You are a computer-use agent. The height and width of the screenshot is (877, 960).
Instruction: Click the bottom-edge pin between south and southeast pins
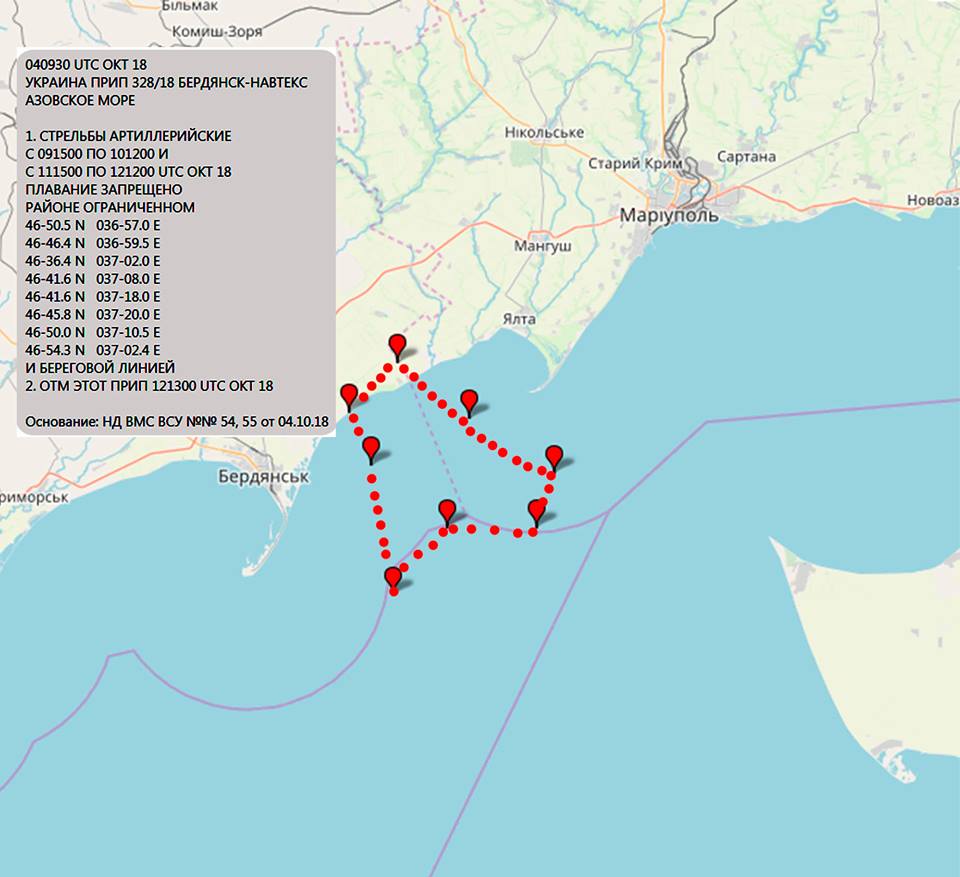(447, 511)
